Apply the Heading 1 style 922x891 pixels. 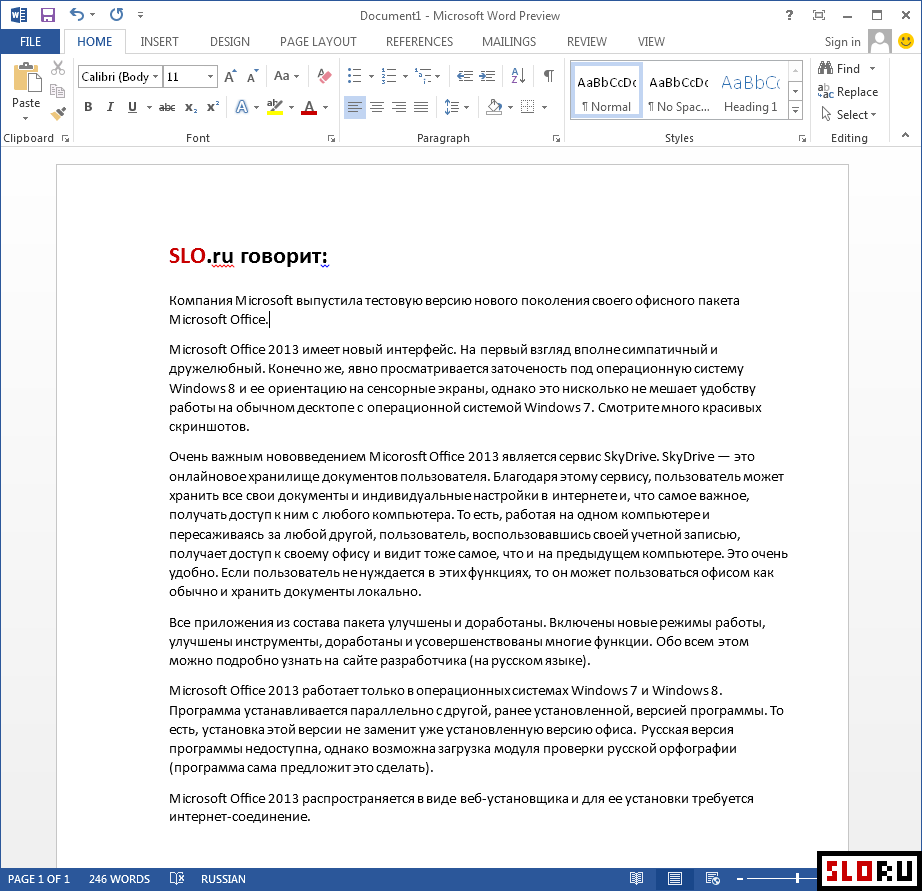[751, 92]
